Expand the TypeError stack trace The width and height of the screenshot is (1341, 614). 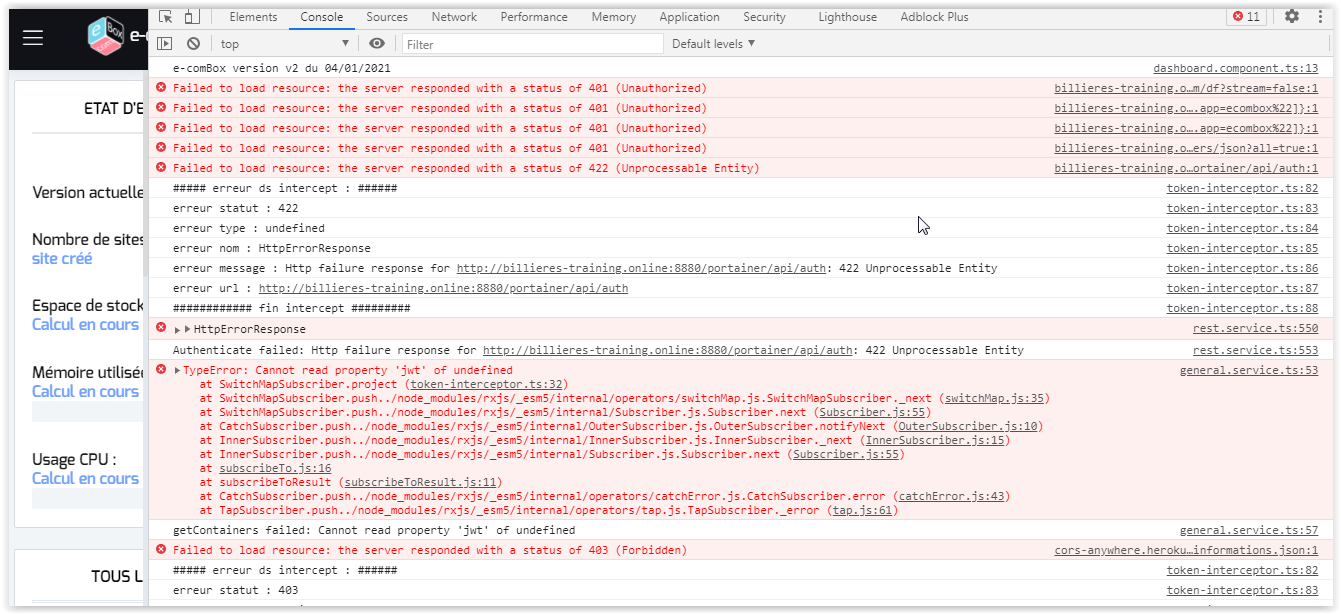click(178, 371)
